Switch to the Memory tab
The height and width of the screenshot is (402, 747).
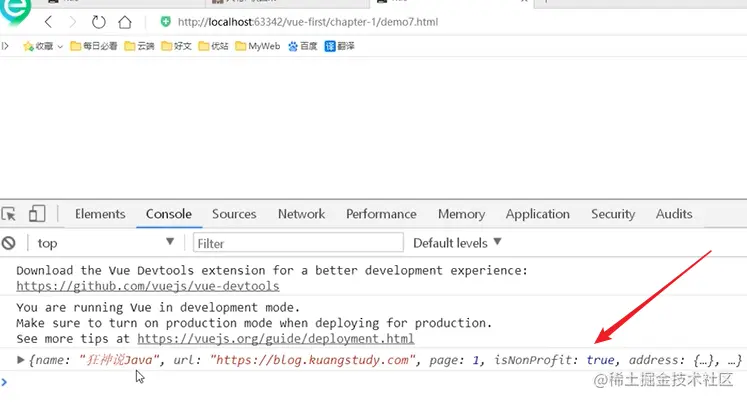462,214
